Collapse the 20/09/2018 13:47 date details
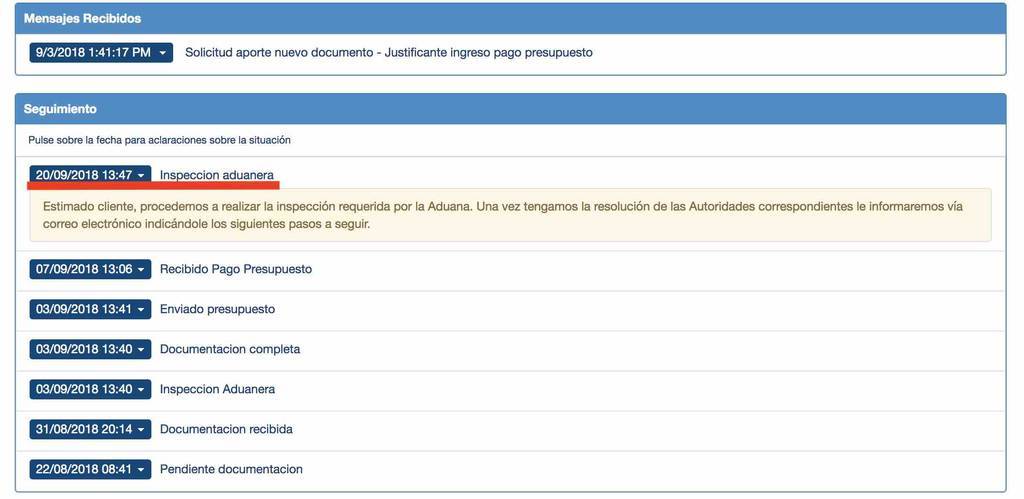 [90, 175]
